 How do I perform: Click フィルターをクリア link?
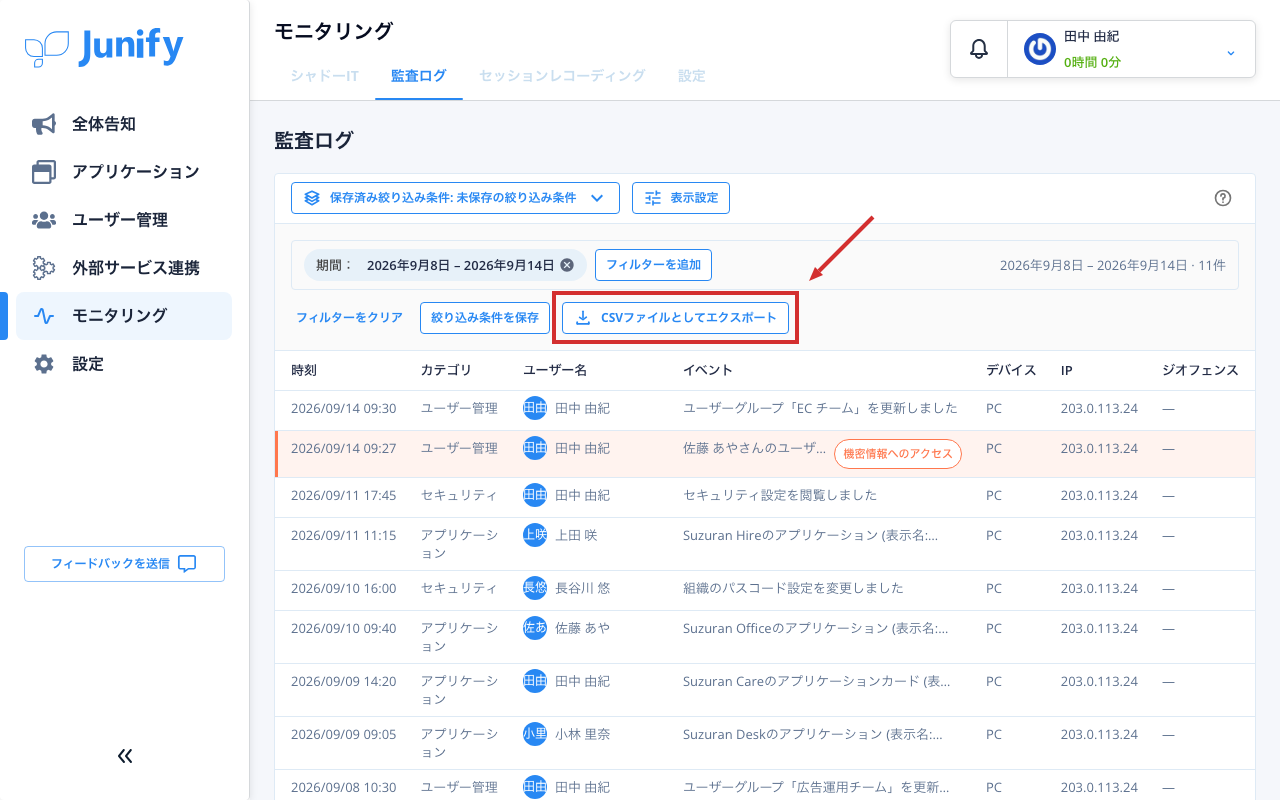[x=349, y=318]
